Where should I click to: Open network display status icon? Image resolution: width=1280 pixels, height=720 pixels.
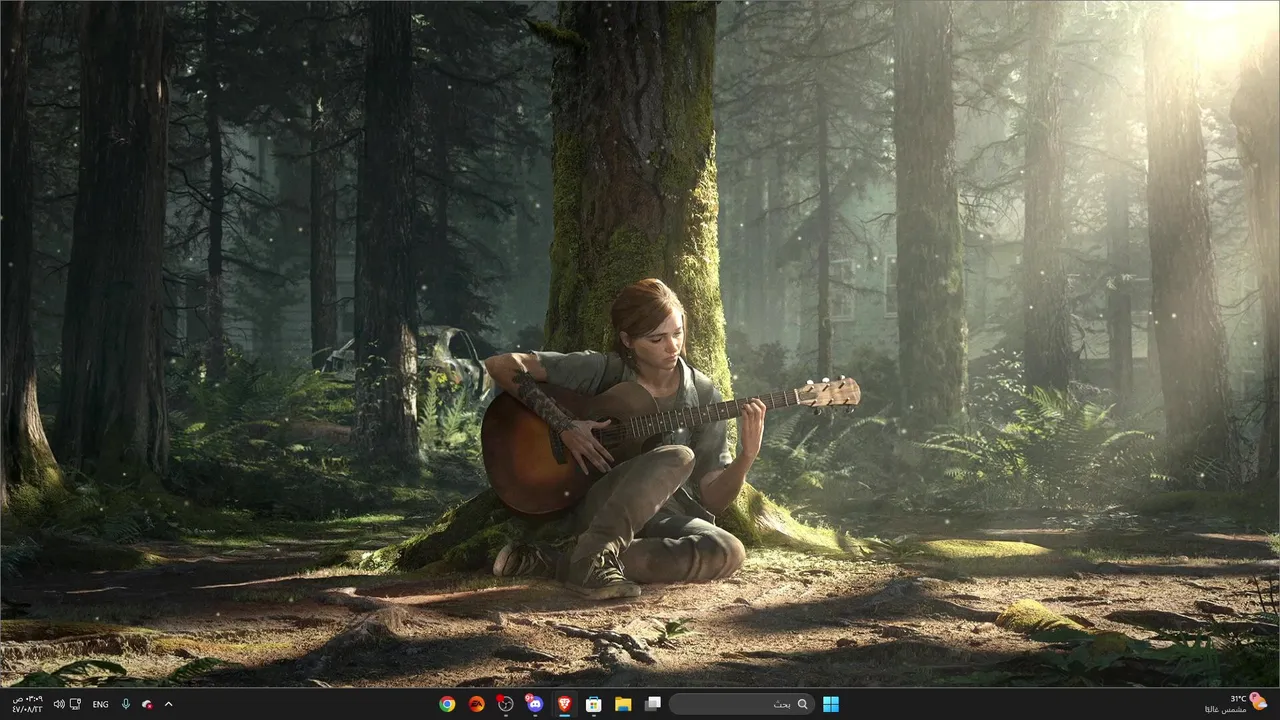[76, 704]
